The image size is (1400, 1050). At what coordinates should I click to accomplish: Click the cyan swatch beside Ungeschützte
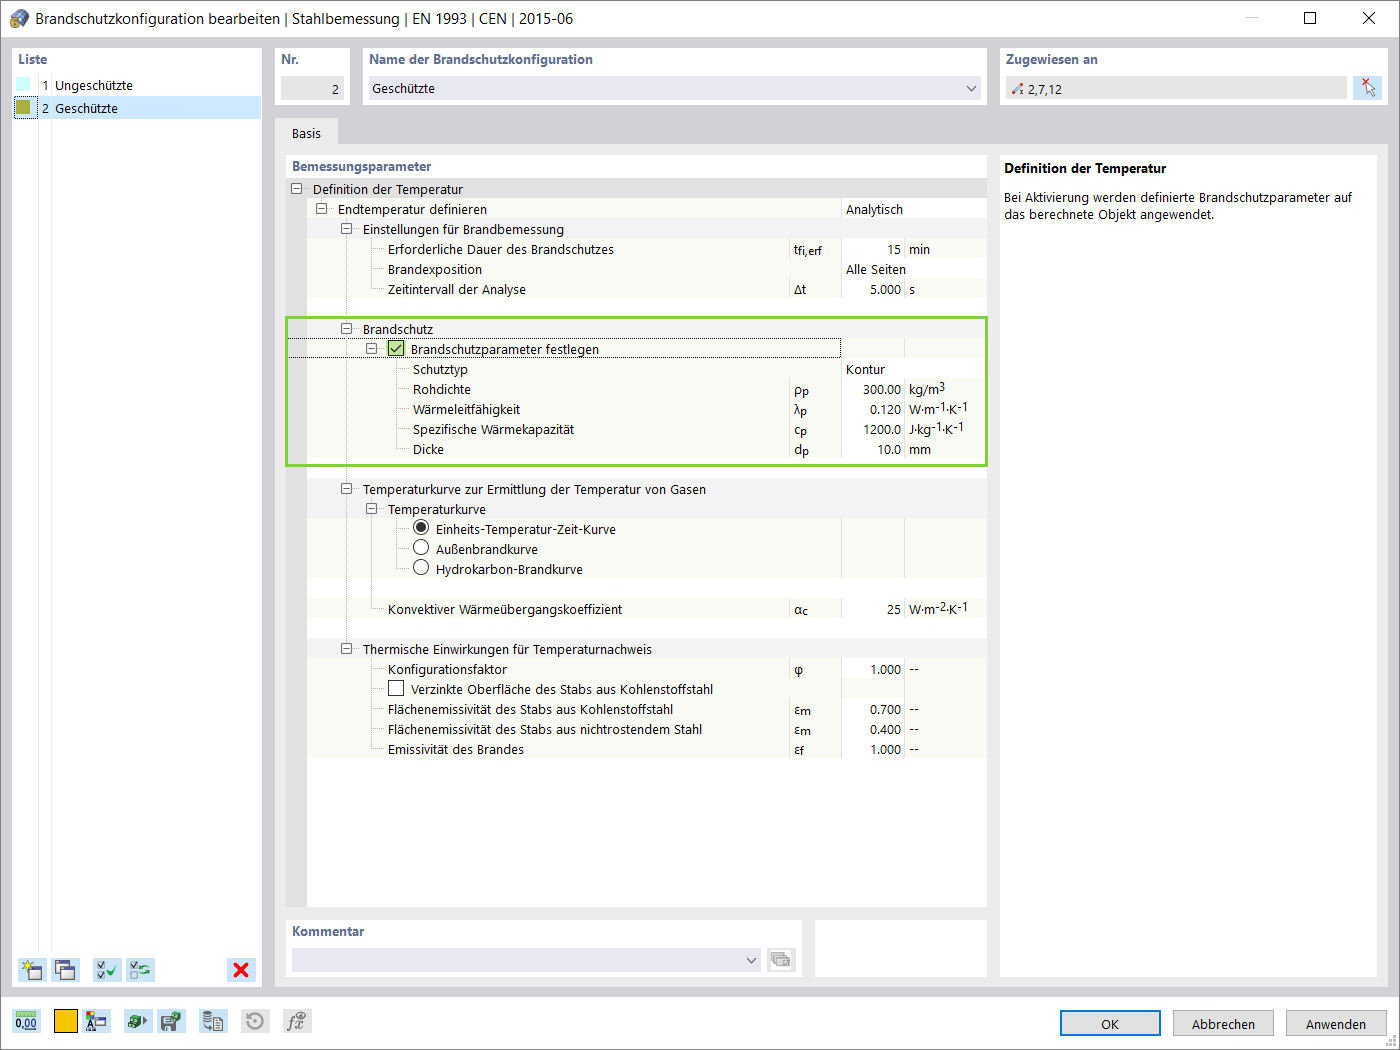coord(23,85)
